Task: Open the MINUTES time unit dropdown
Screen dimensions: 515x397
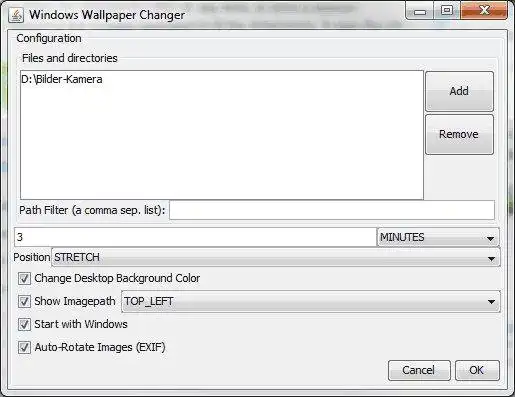Action: pyautogui.click(x=438, y=237)
